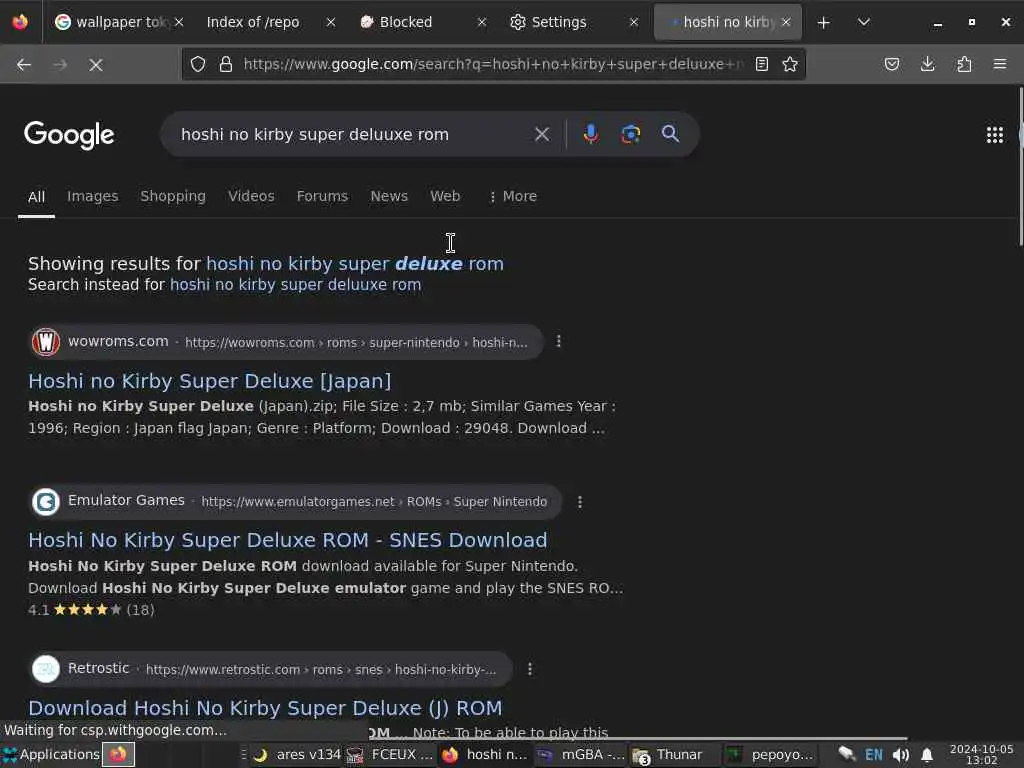Screen dimensions: 1024x768
Task: Open a new tab with plus button
Action: 824,22
